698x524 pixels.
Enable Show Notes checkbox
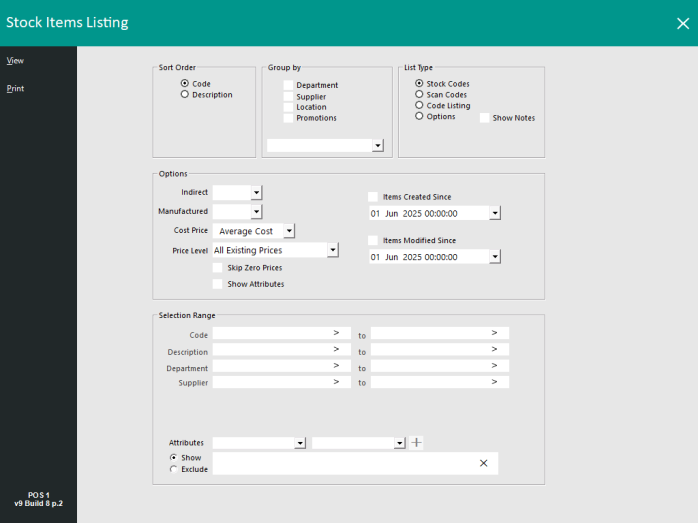pos(485,118)
